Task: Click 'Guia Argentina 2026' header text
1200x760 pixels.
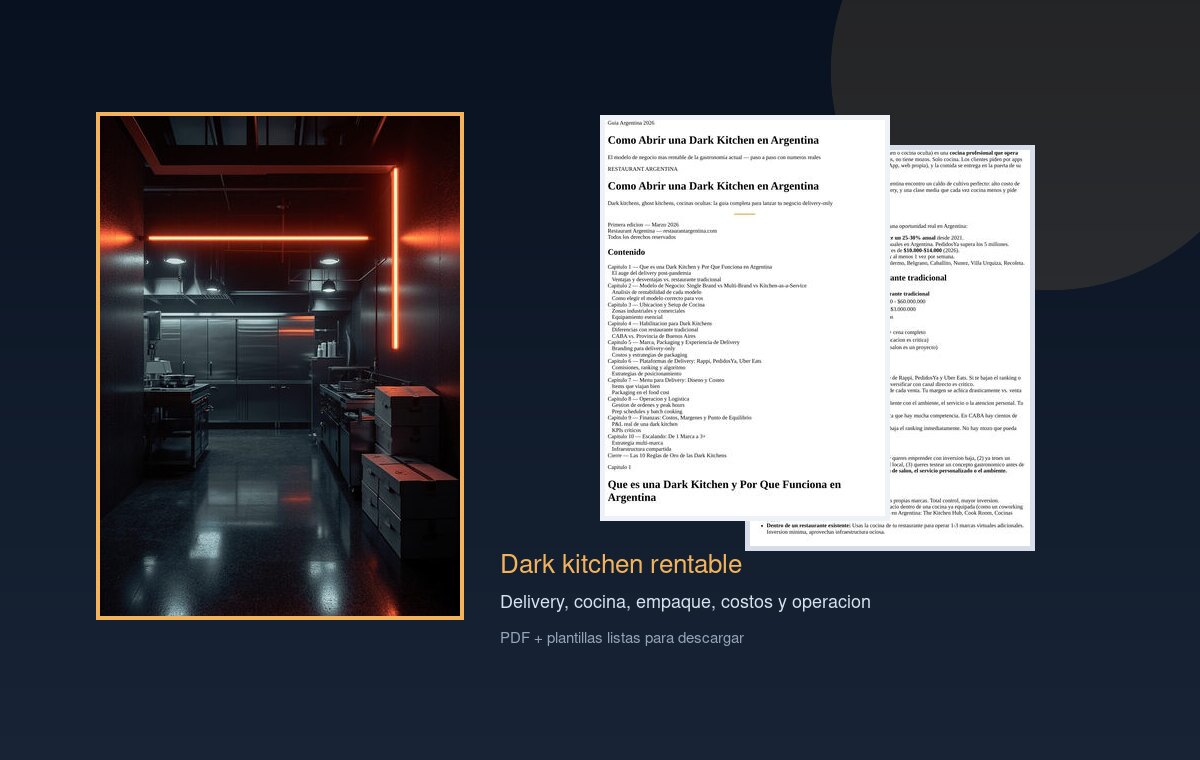Action: [x=631, y=122]
